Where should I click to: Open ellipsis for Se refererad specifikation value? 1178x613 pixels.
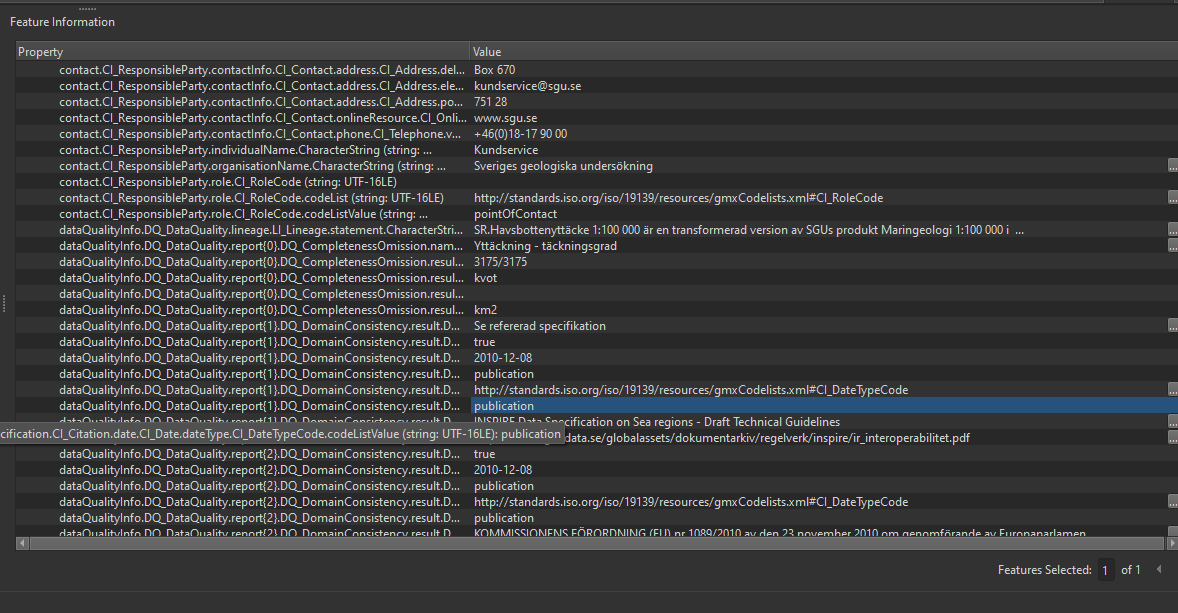pyautogui.click(x=1172, y=326)
